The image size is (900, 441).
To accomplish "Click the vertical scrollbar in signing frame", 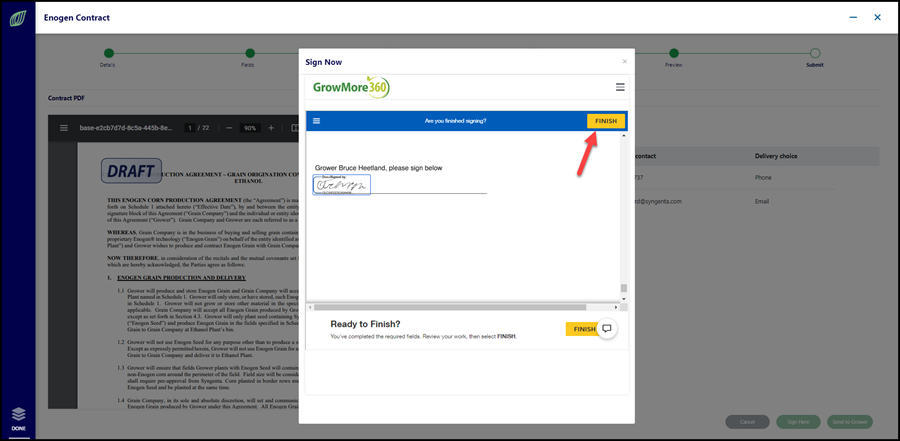I will [x=624, y=217].
